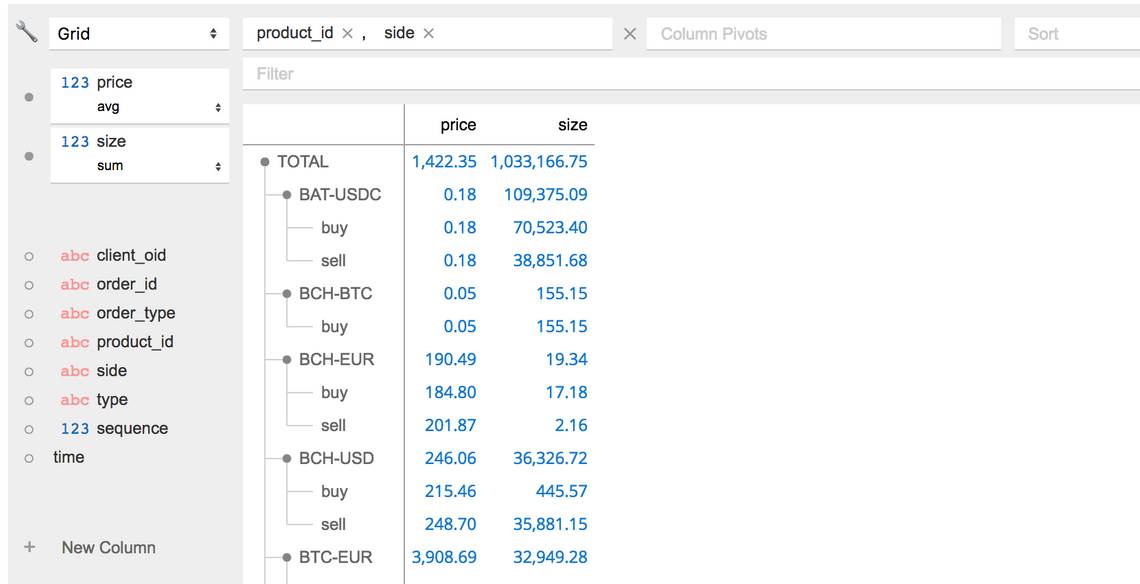Remove product_id from row pivots
This screenshot has height=584, width=1140.
click(x=347, y=34)
